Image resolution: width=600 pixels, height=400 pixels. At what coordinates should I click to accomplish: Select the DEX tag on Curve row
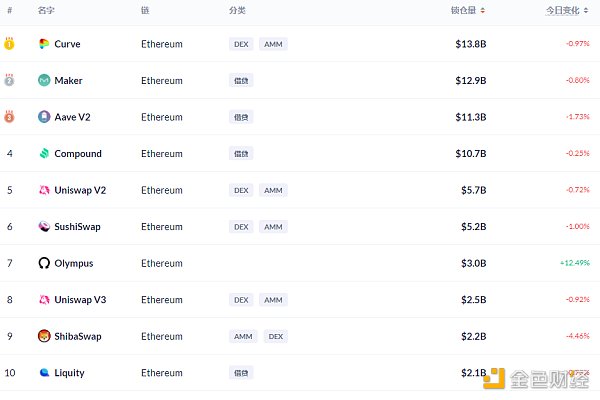point(241,44)
